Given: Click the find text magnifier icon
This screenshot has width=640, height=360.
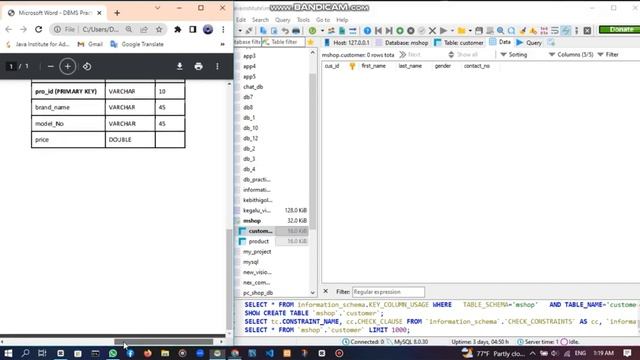Looking at the screenshot, I should pyautogui.click(x=500, y=31).
